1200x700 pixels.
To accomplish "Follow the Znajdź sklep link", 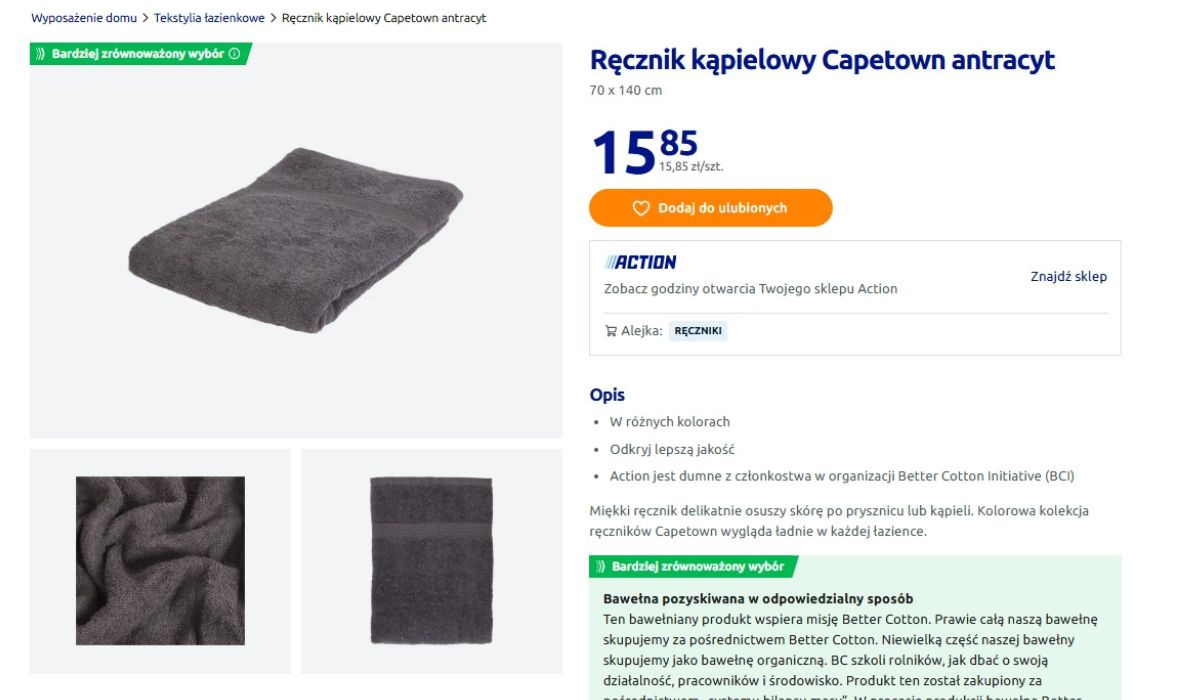I will coord(1068,277).
